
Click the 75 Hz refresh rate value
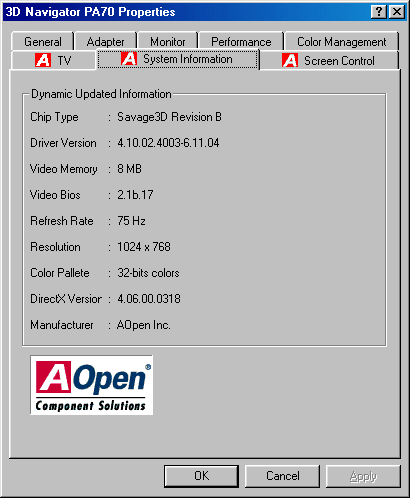tap(131, 221)
